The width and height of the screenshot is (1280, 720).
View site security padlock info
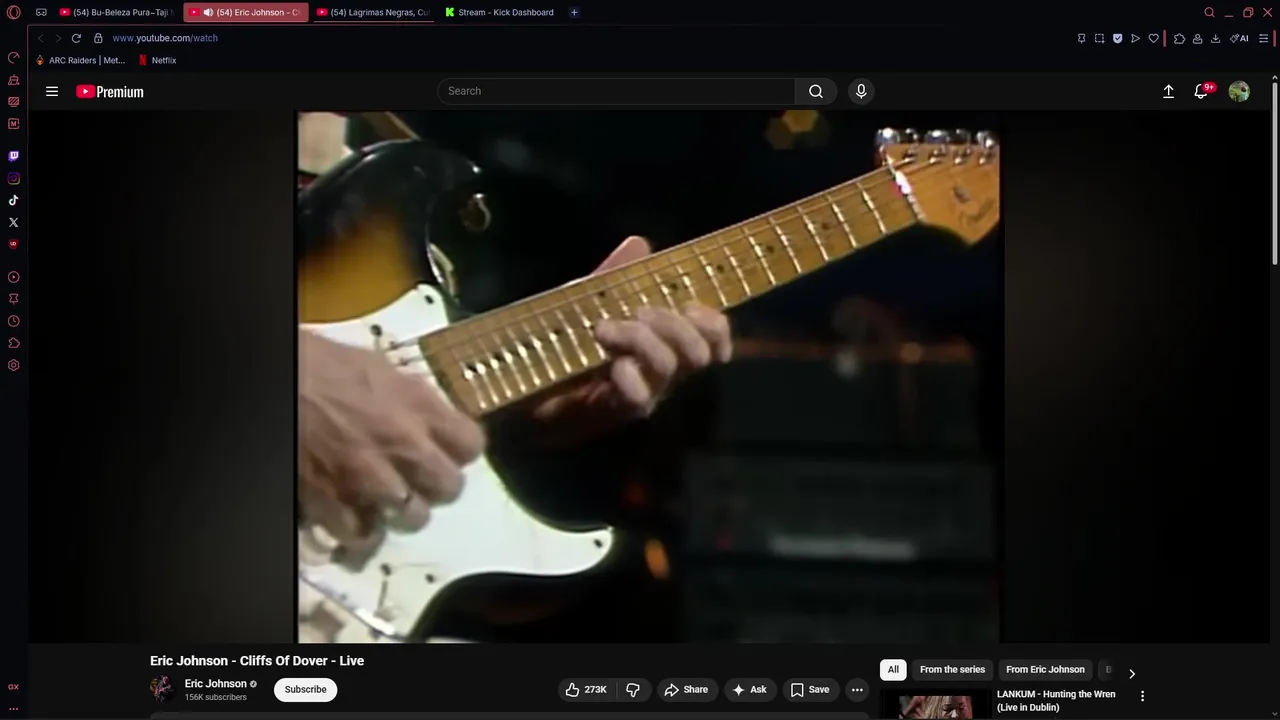click(98, 38)
